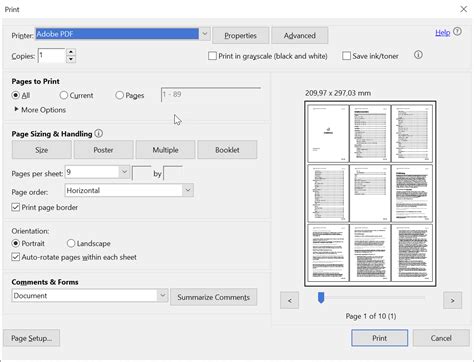Select the Booklet sizing tab
Viewport: 474px width, 362px height.
tap(227, 150)
